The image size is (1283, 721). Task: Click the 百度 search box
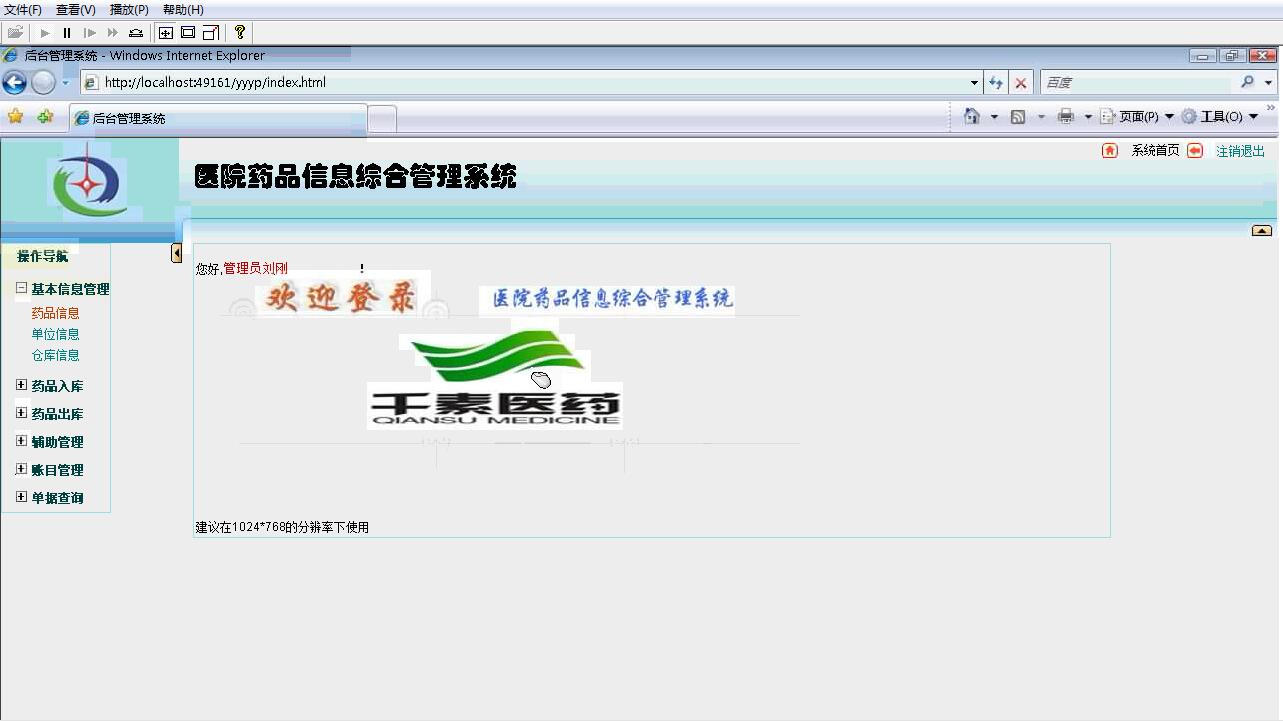pyautogui.click(x=1137, y=83)
